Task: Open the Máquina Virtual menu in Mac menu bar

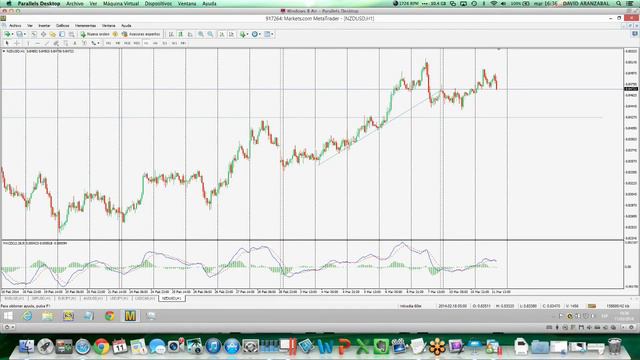Action: [121, 3]
